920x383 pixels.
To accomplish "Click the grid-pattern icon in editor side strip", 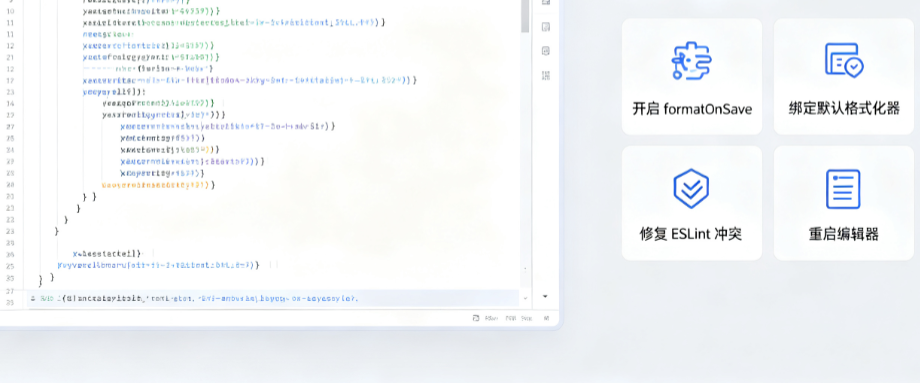I will 546,75.
